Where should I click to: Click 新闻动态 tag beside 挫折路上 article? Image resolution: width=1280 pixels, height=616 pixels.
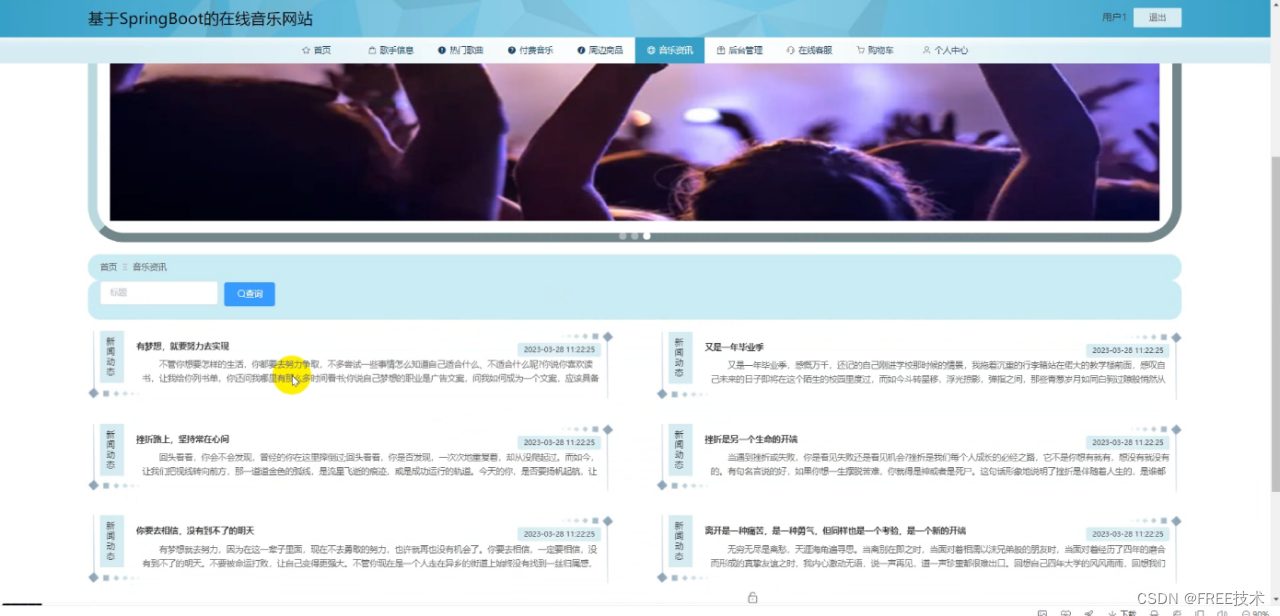point(111,450)
